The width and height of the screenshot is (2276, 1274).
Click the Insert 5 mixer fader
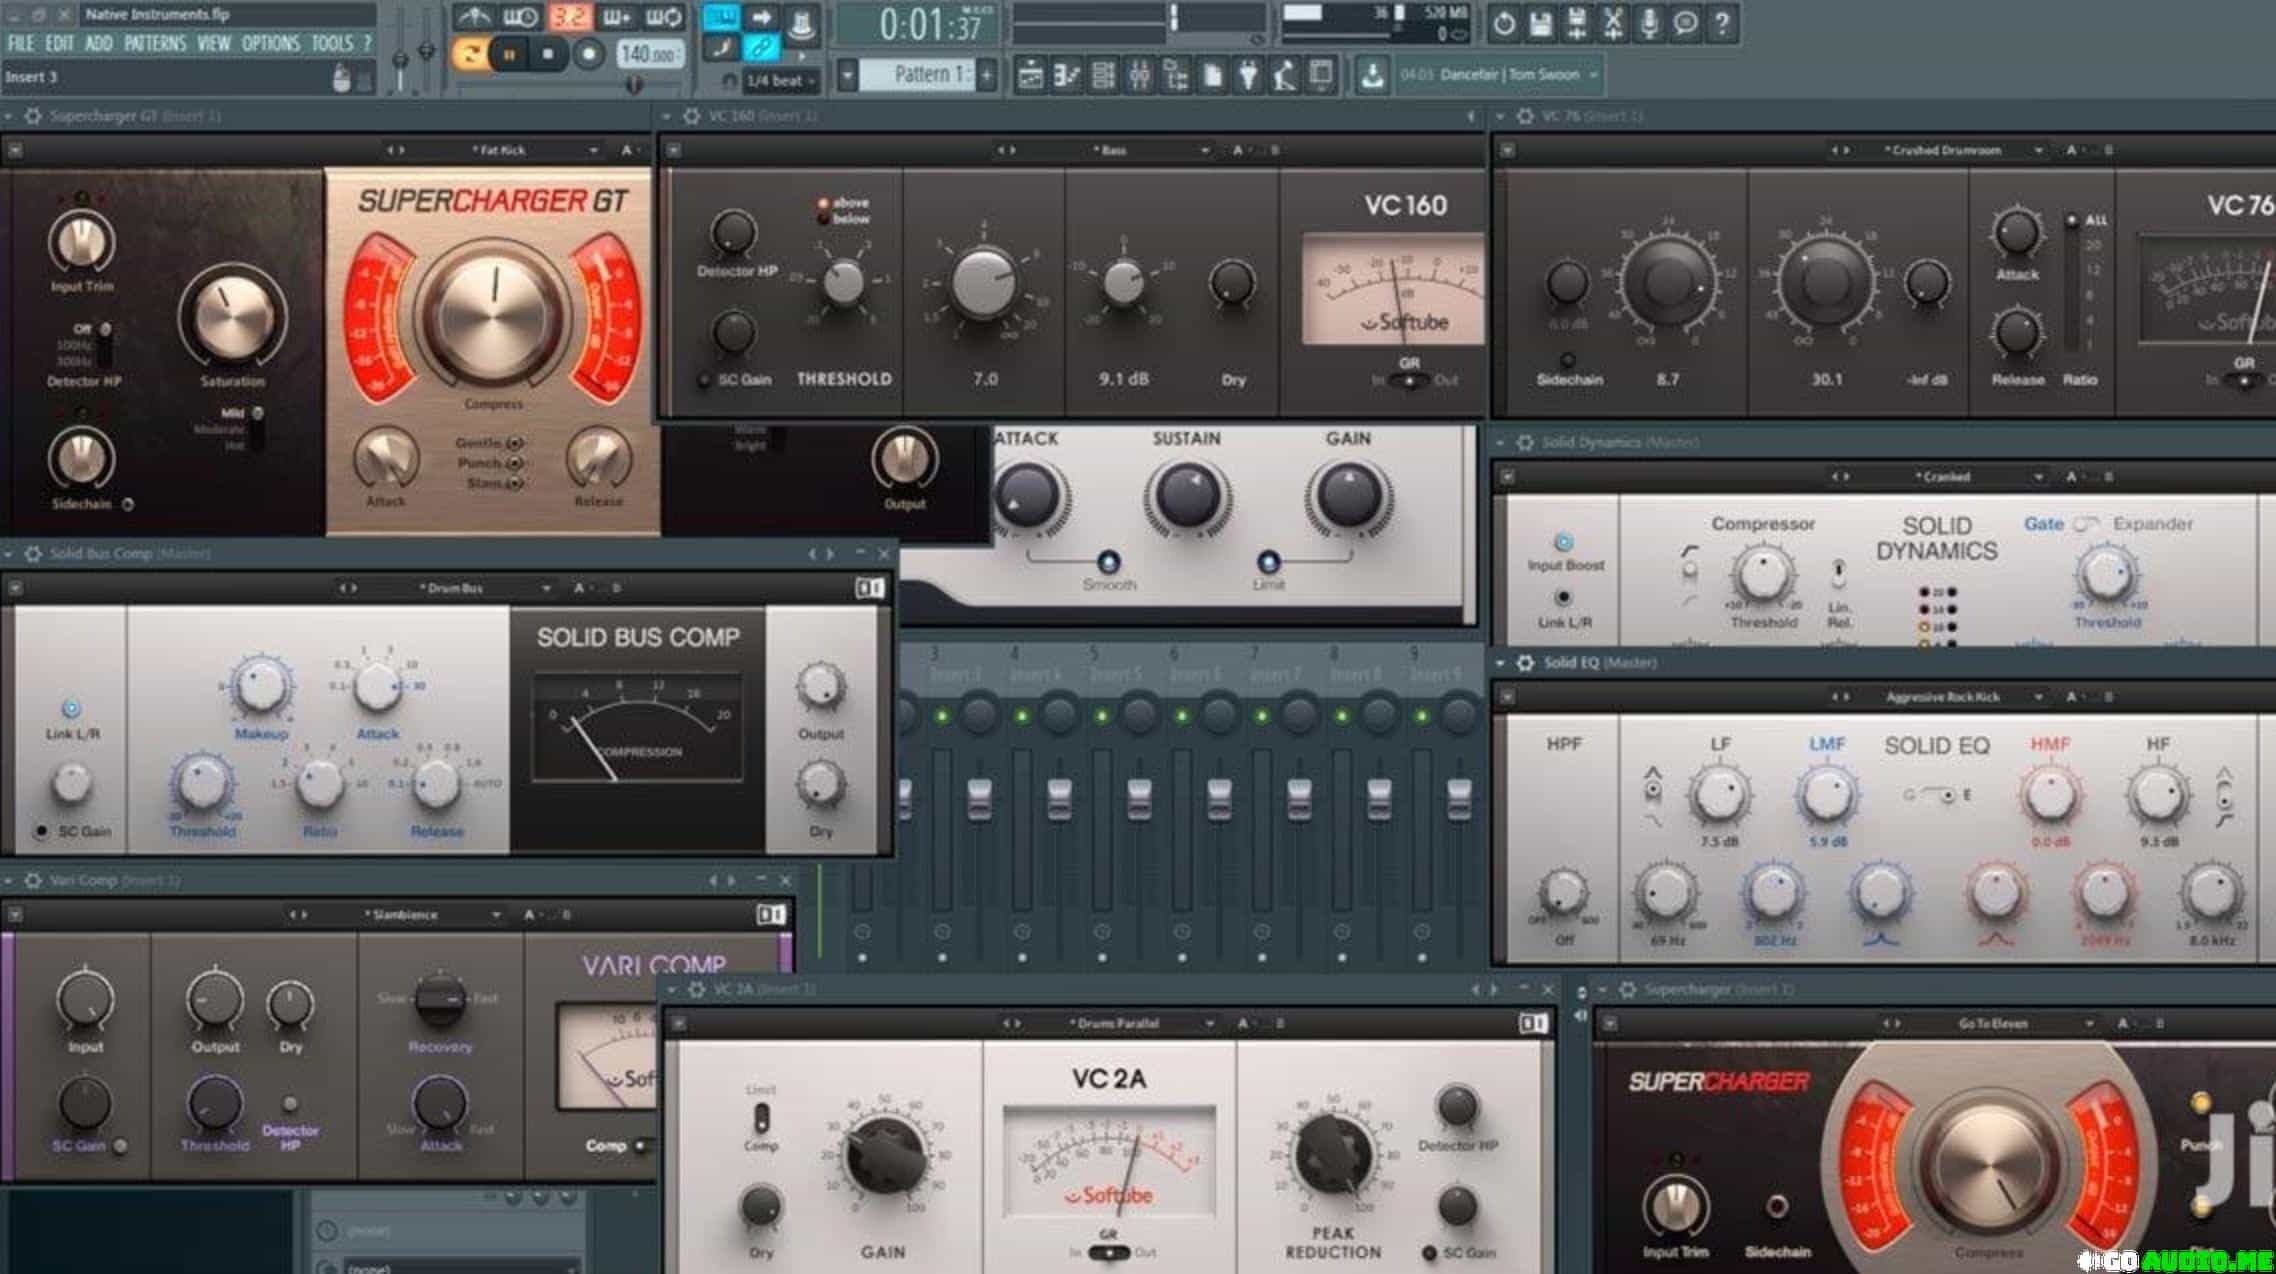pos(1139,798)
